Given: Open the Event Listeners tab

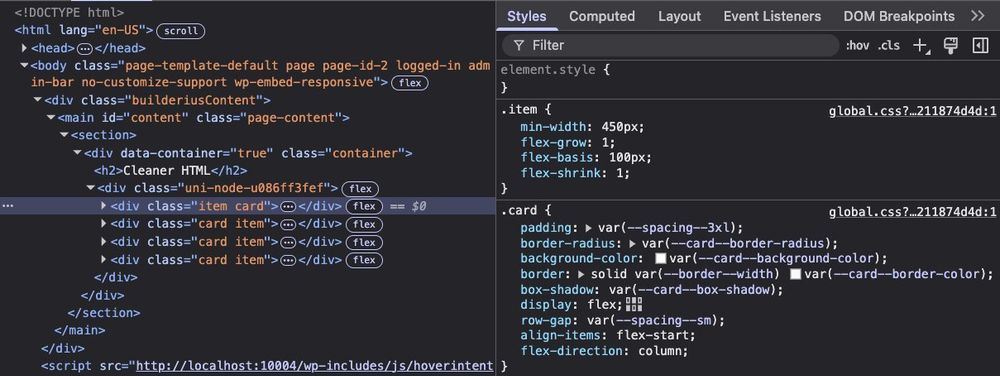Looking at the screenshot, I should tap(772, 16).
